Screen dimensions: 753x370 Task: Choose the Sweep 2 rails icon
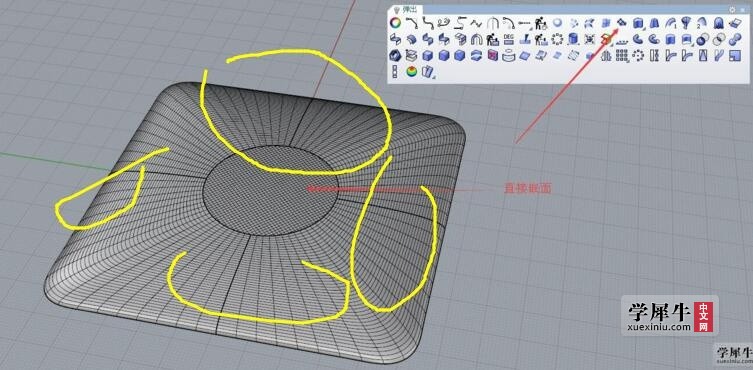pos(702,22)
